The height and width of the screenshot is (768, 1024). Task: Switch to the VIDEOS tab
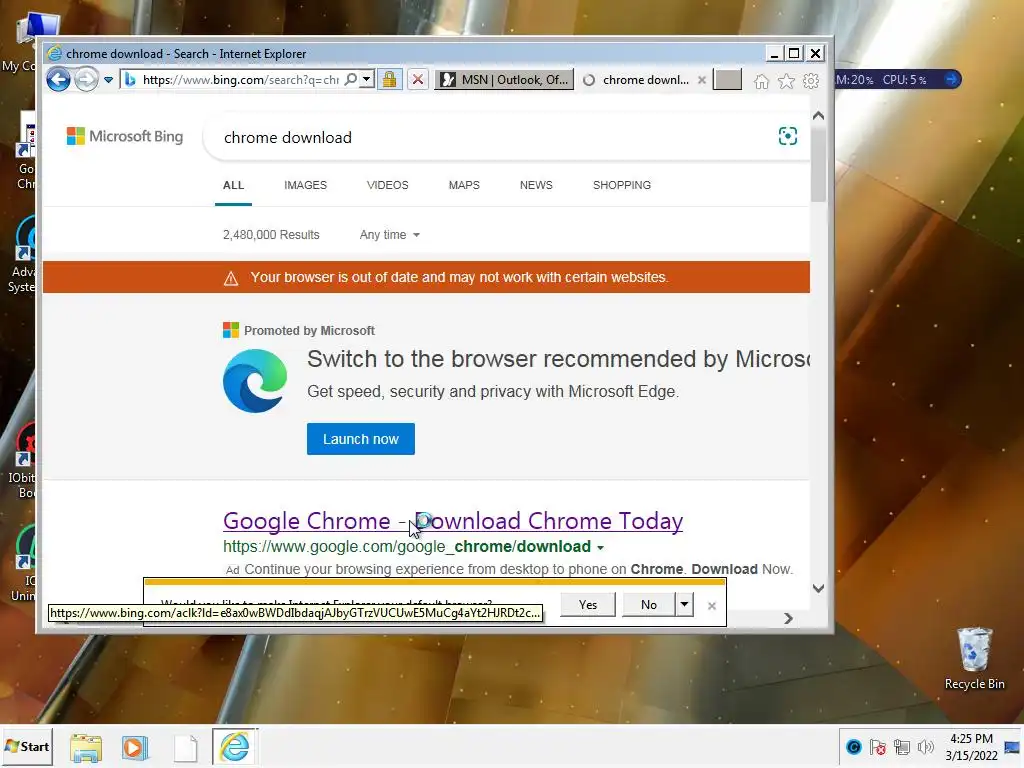click(x=387, y=185)
